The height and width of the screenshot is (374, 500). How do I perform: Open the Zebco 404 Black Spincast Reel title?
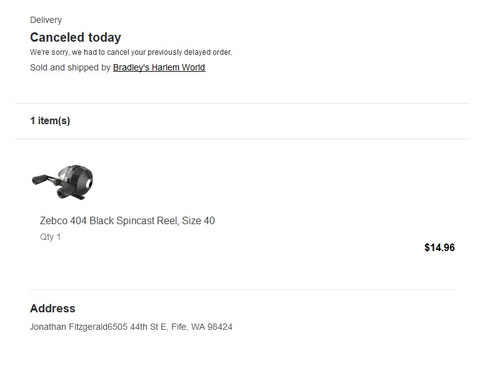127,221
